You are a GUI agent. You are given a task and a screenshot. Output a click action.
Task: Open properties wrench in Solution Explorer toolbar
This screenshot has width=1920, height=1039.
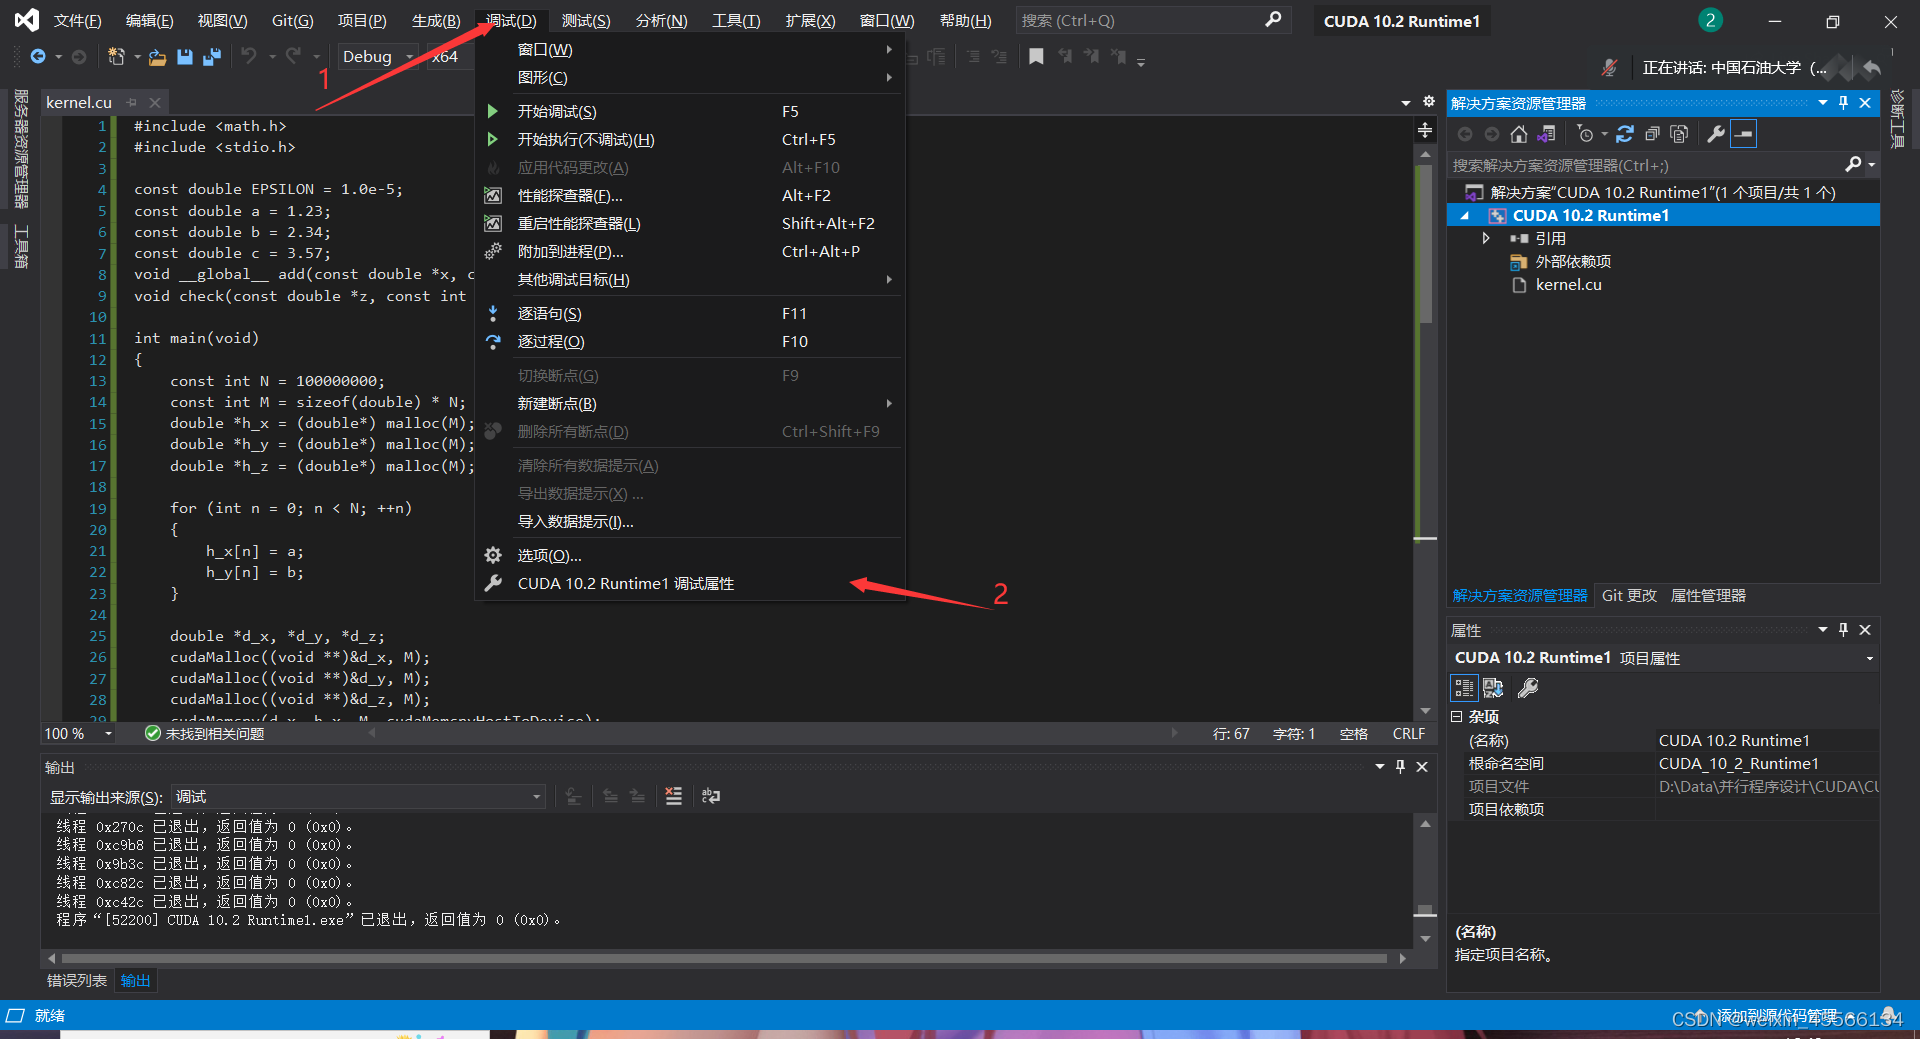[1716, 134]
